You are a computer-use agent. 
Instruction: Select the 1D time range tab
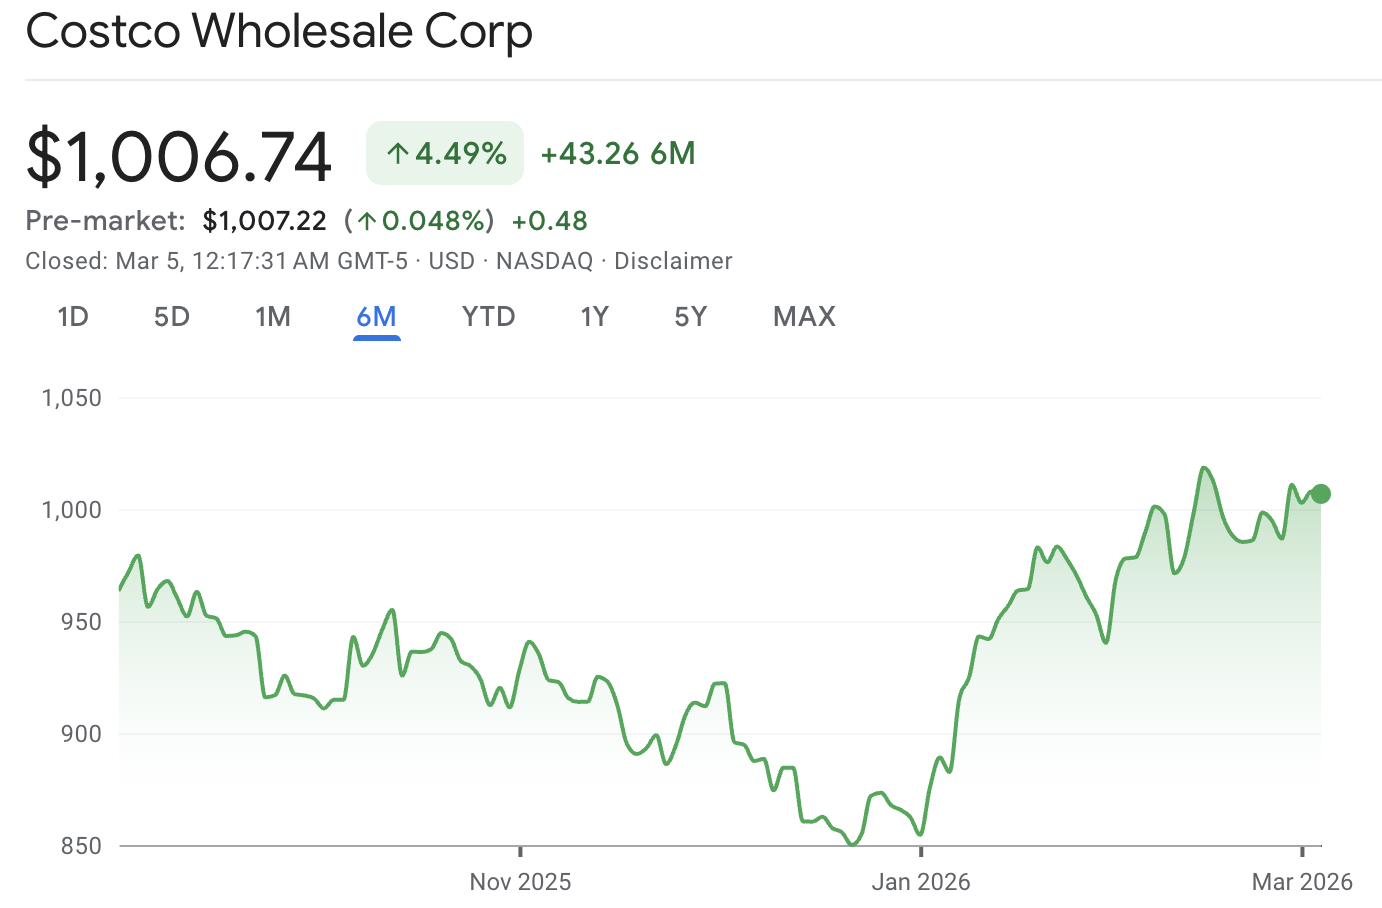click(73, 317)
